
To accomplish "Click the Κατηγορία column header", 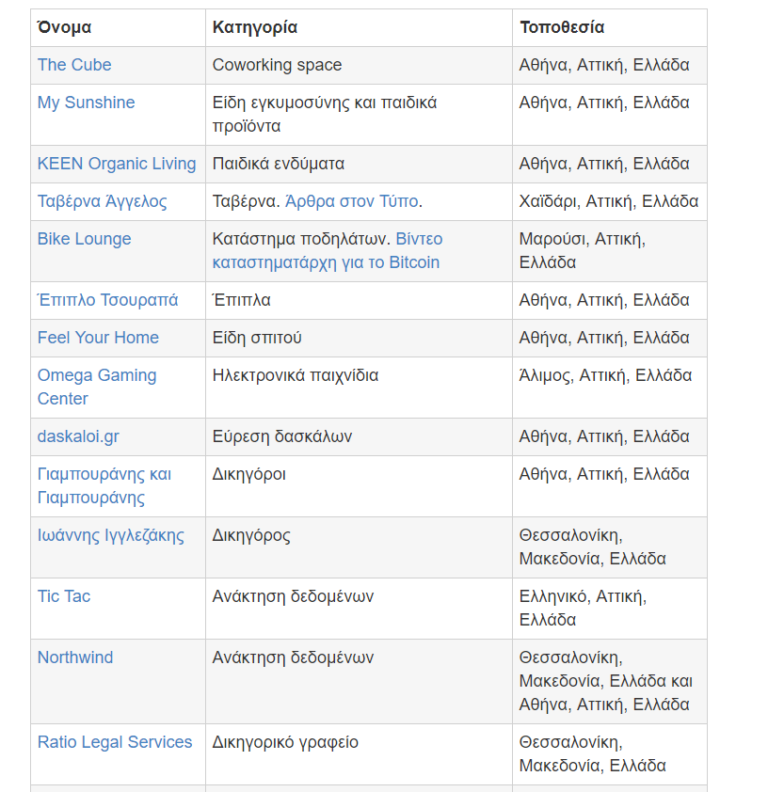I will (254, 27).
